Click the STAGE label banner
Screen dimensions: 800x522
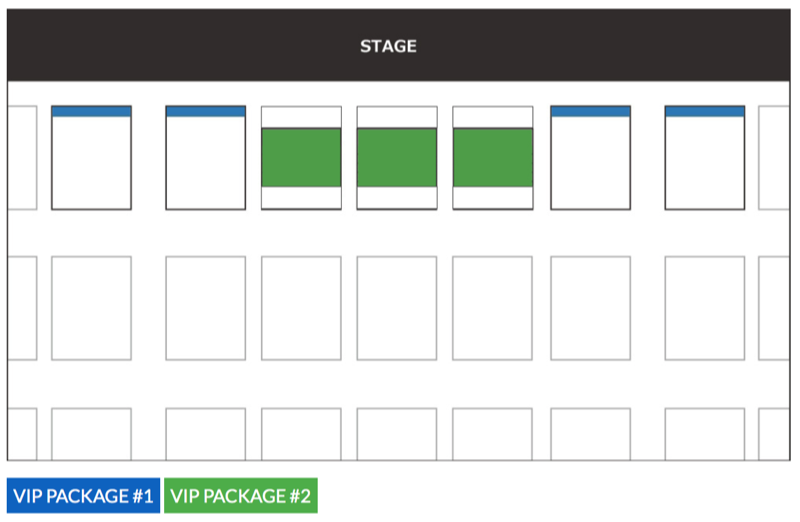[398, 45]
